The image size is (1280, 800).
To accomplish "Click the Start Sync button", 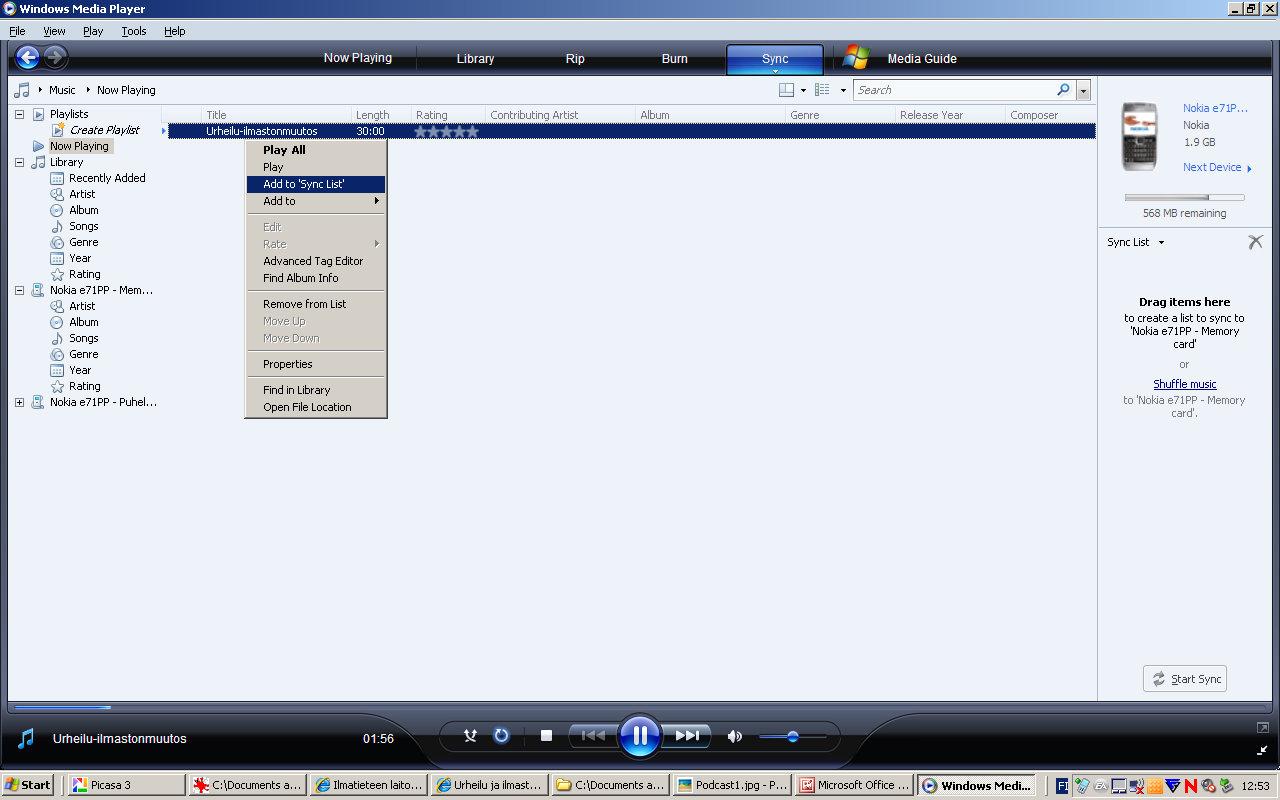I will coord(1185,679).
